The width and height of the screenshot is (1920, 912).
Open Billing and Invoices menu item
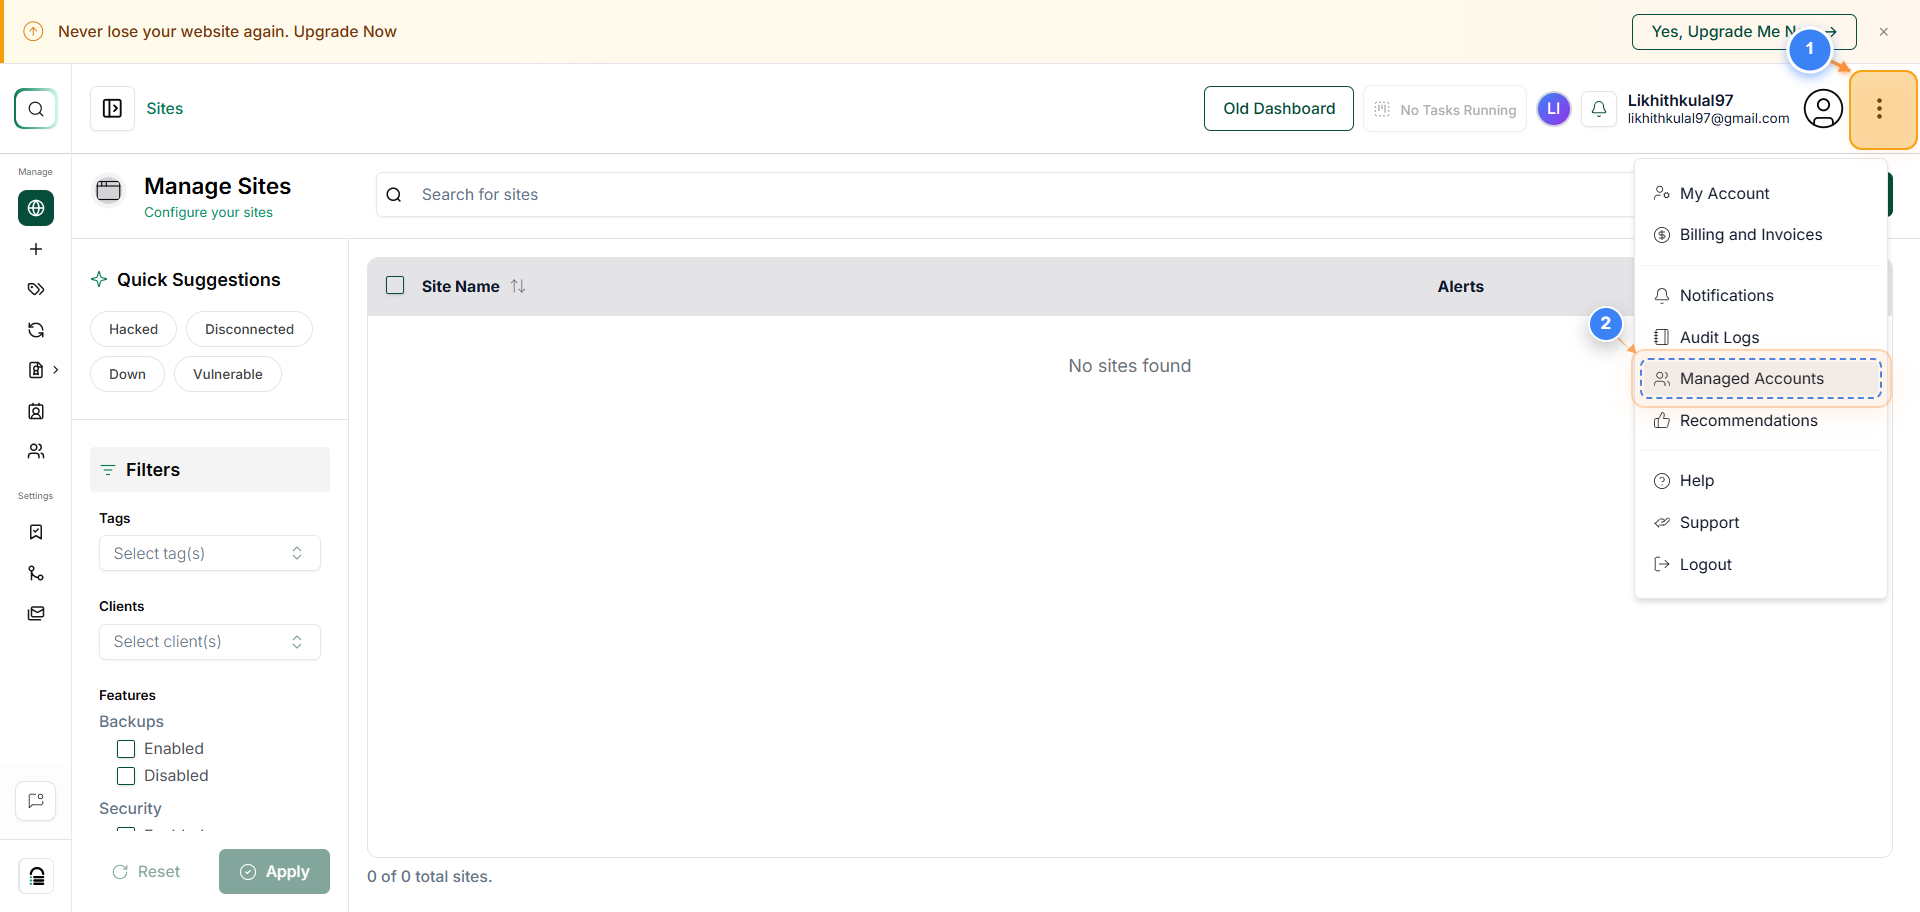point(1760,235)
